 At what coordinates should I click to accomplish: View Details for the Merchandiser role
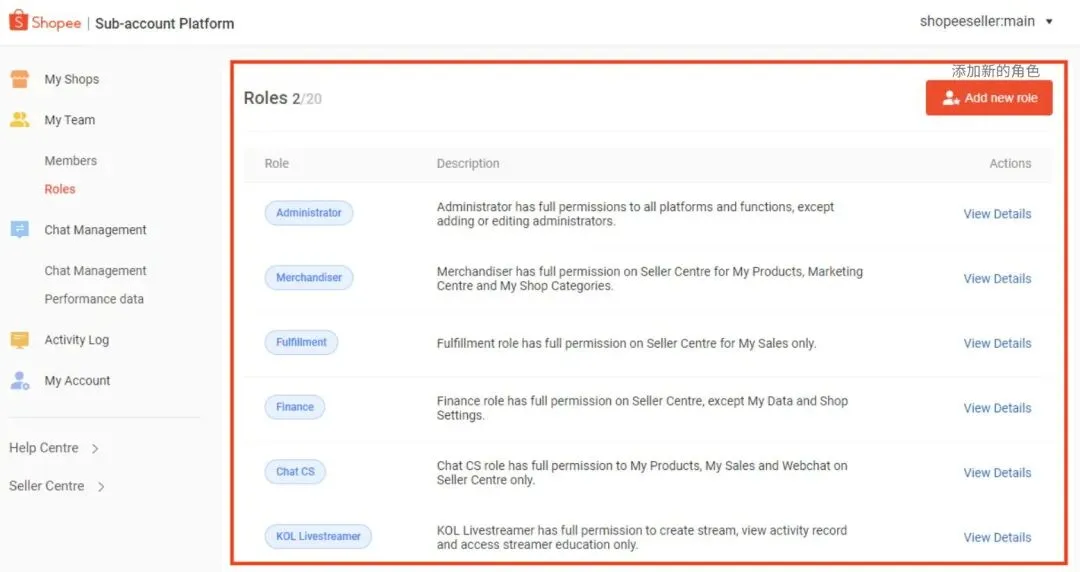997,278
